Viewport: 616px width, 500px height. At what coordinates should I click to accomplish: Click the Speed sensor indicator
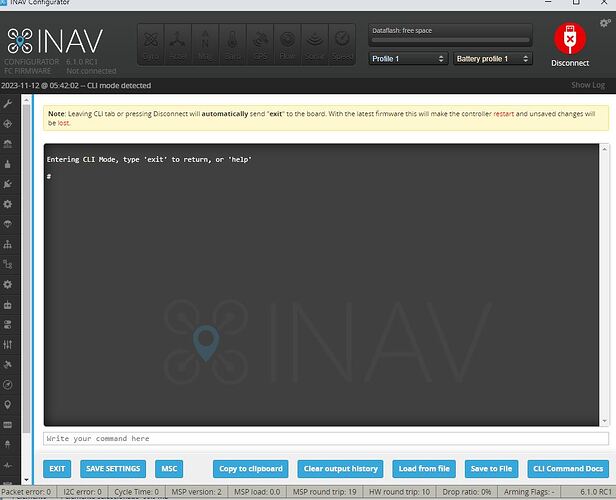coord(342,44)
